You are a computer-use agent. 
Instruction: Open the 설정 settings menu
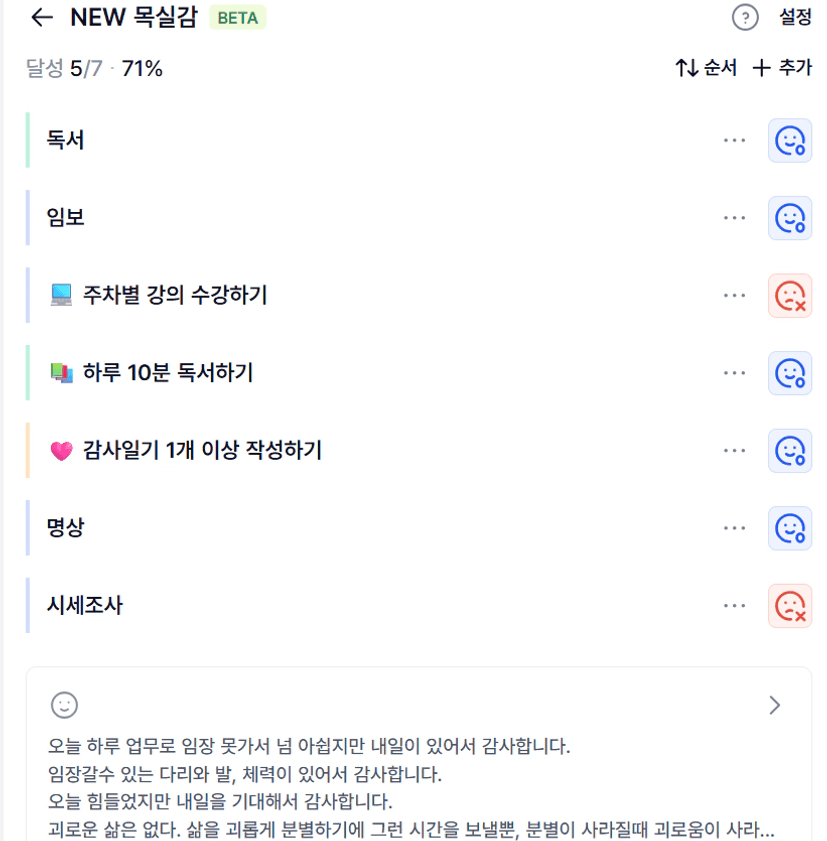coord(796,17)
